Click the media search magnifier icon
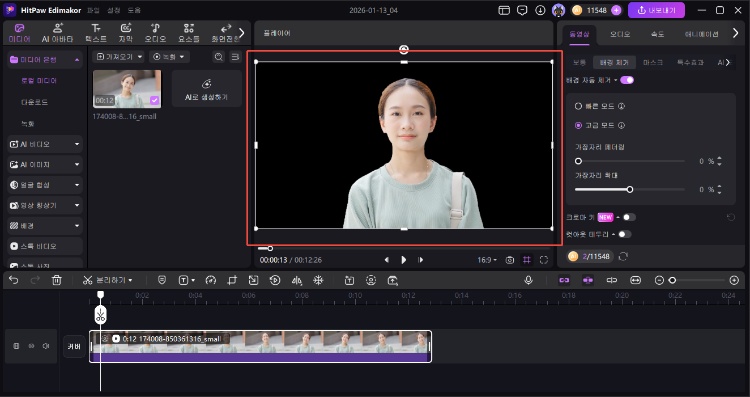 pos(219,57)
